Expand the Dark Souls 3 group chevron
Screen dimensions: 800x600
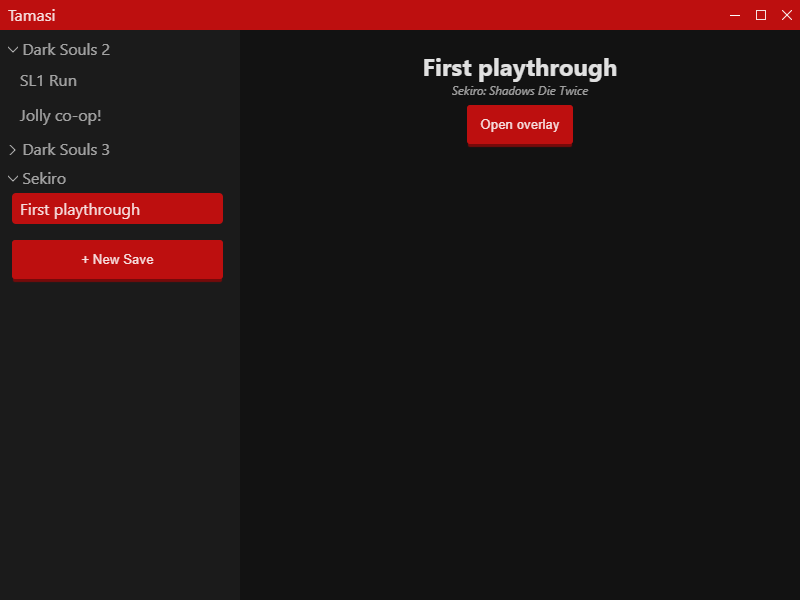(x=13, y=149)
